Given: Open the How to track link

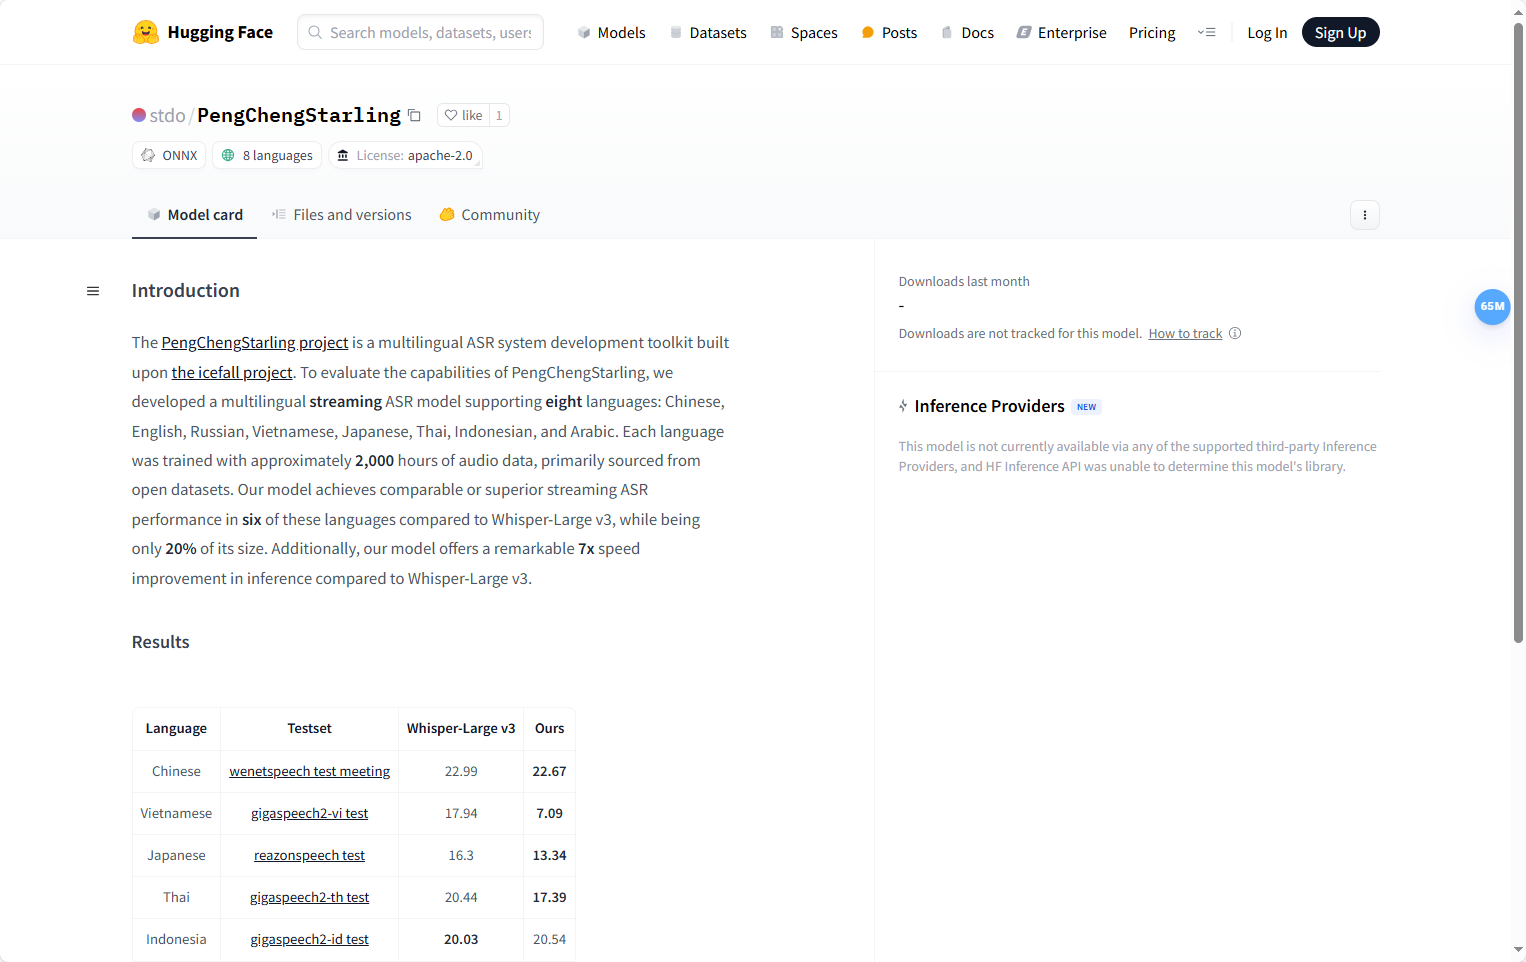Looking at the screenshot, I should pyautogui.click(x=1185, y=333).
